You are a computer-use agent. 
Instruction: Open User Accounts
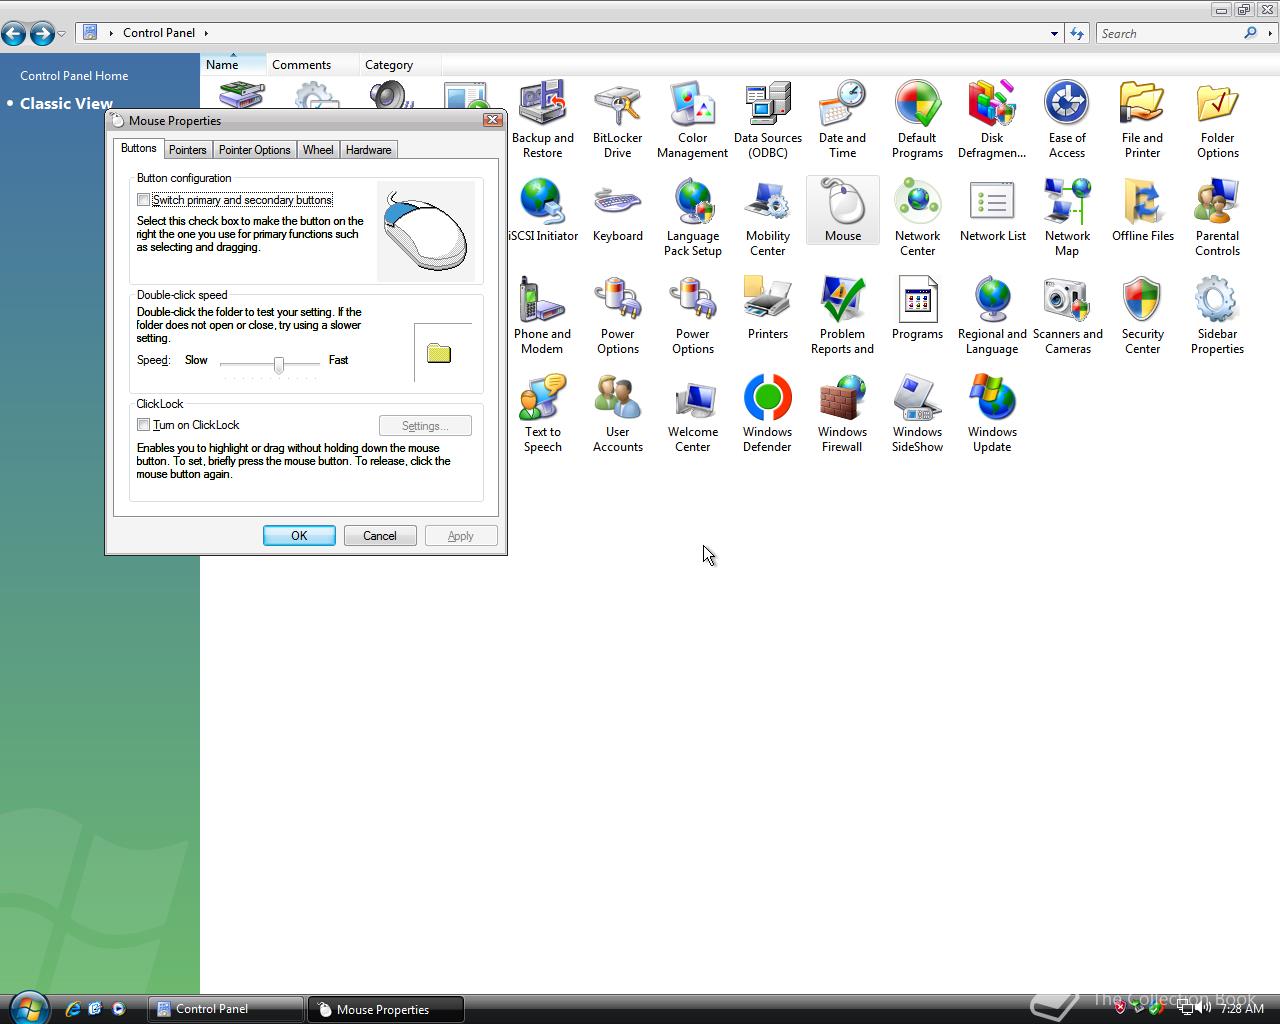point(617,414)
